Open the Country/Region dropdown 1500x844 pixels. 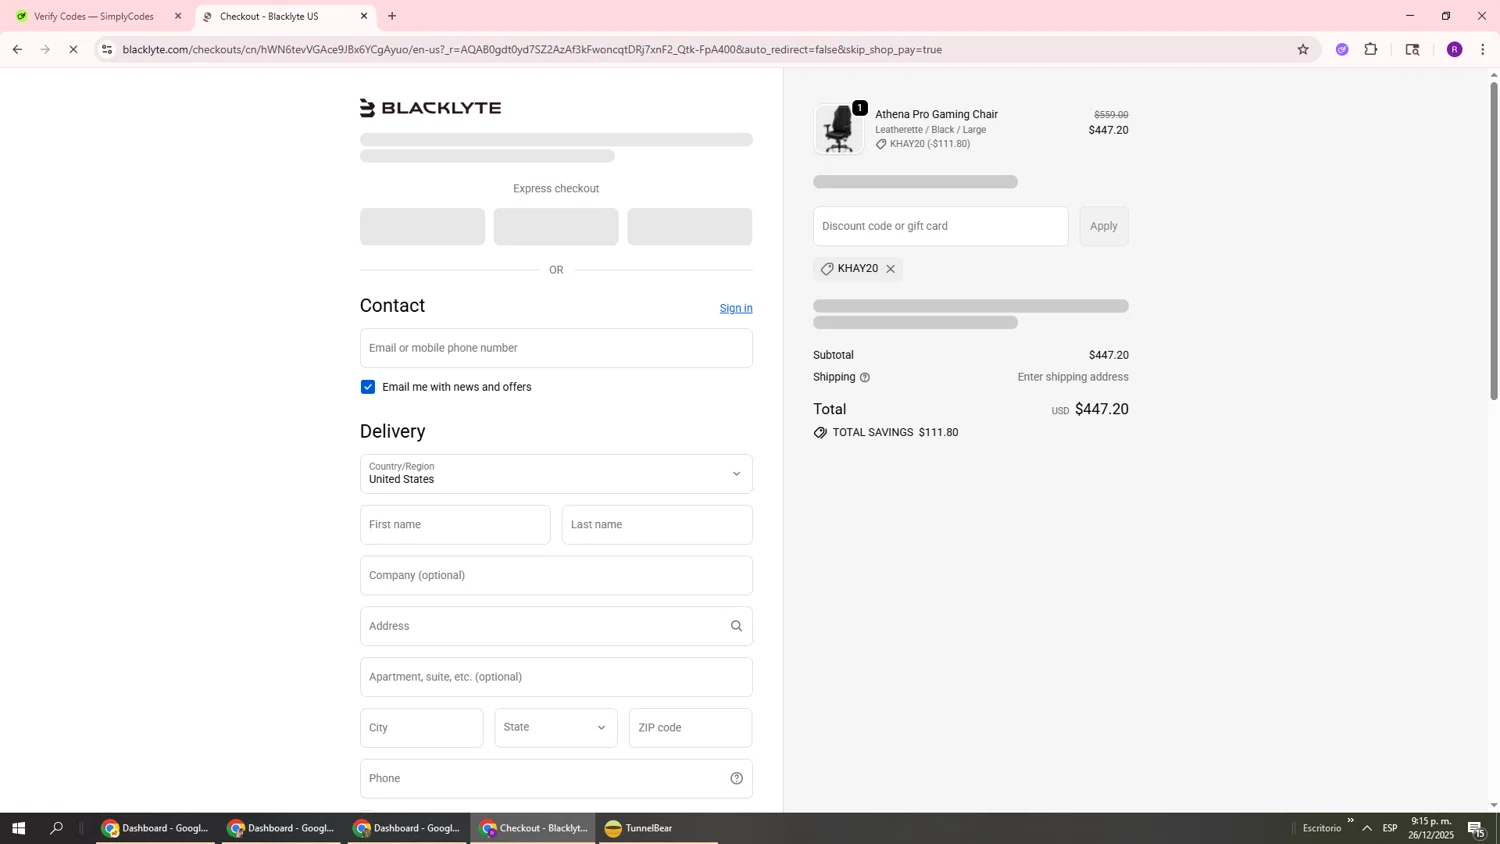click(556, 474)
